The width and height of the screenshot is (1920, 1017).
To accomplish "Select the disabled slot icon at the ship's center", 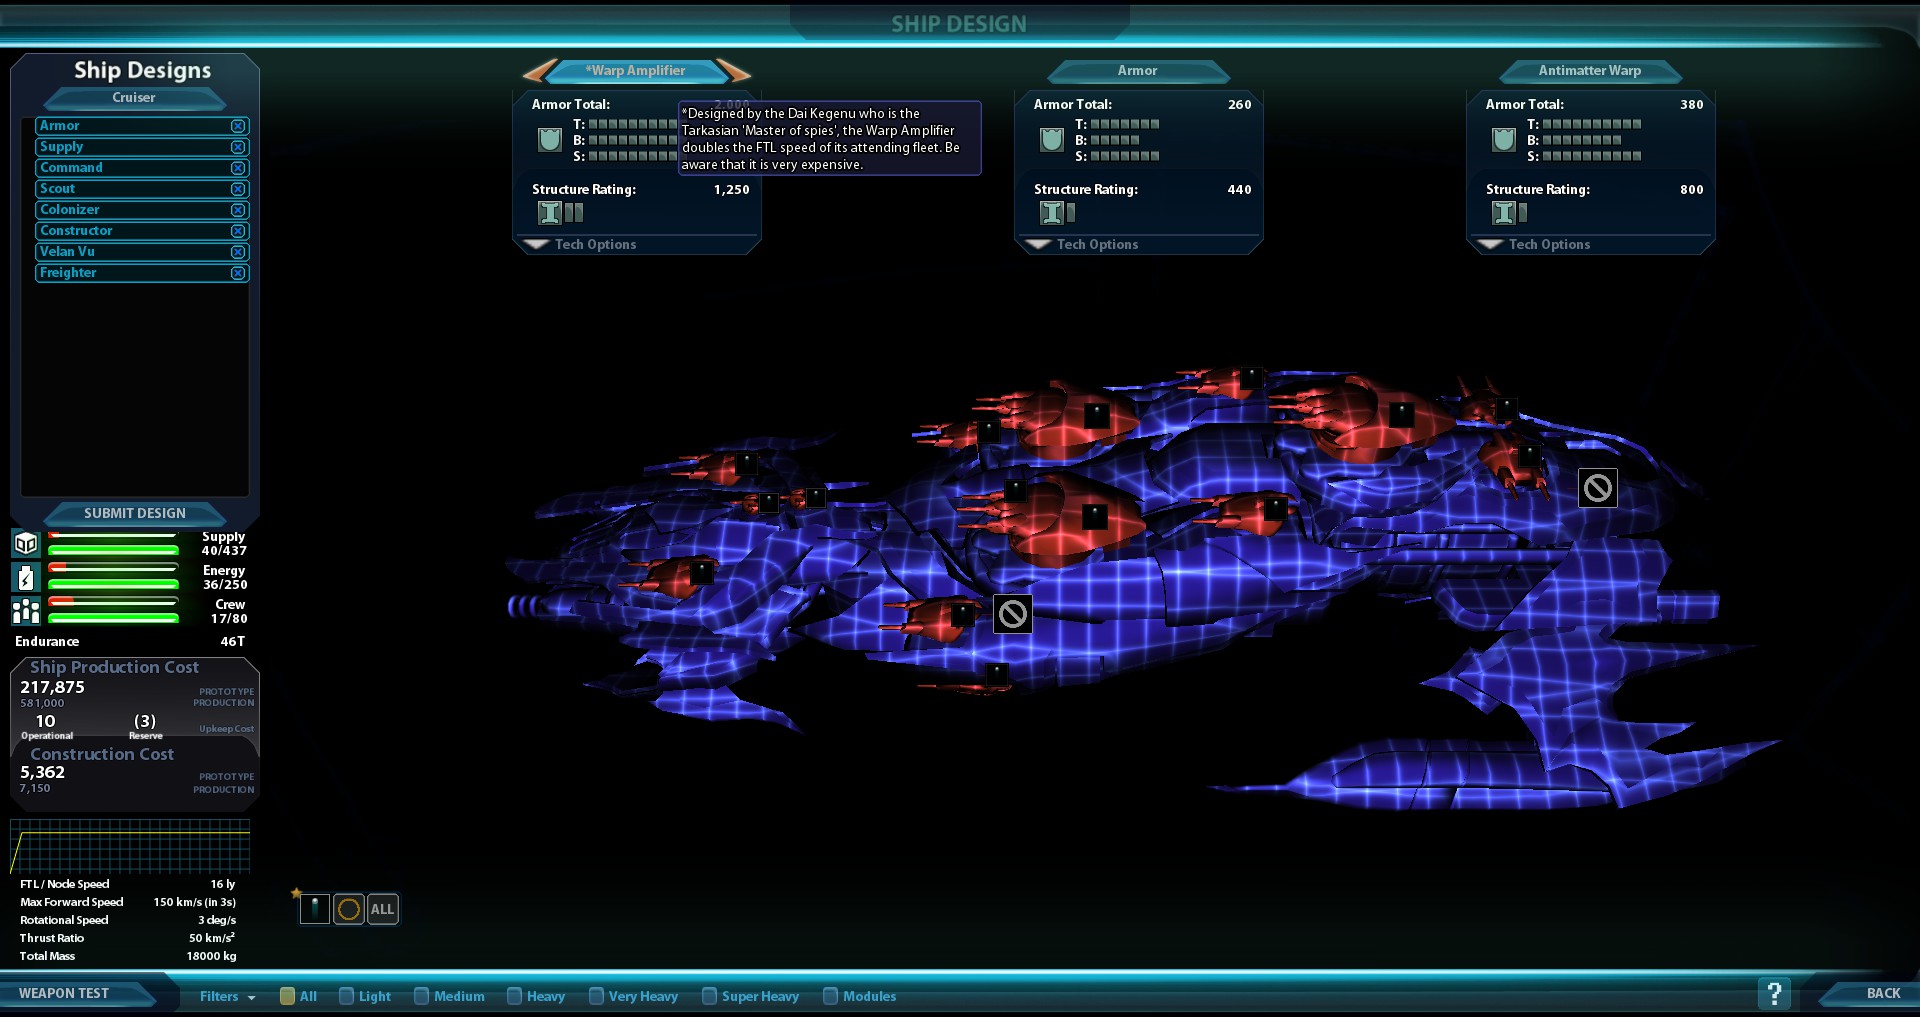I will click(1013, 613).
